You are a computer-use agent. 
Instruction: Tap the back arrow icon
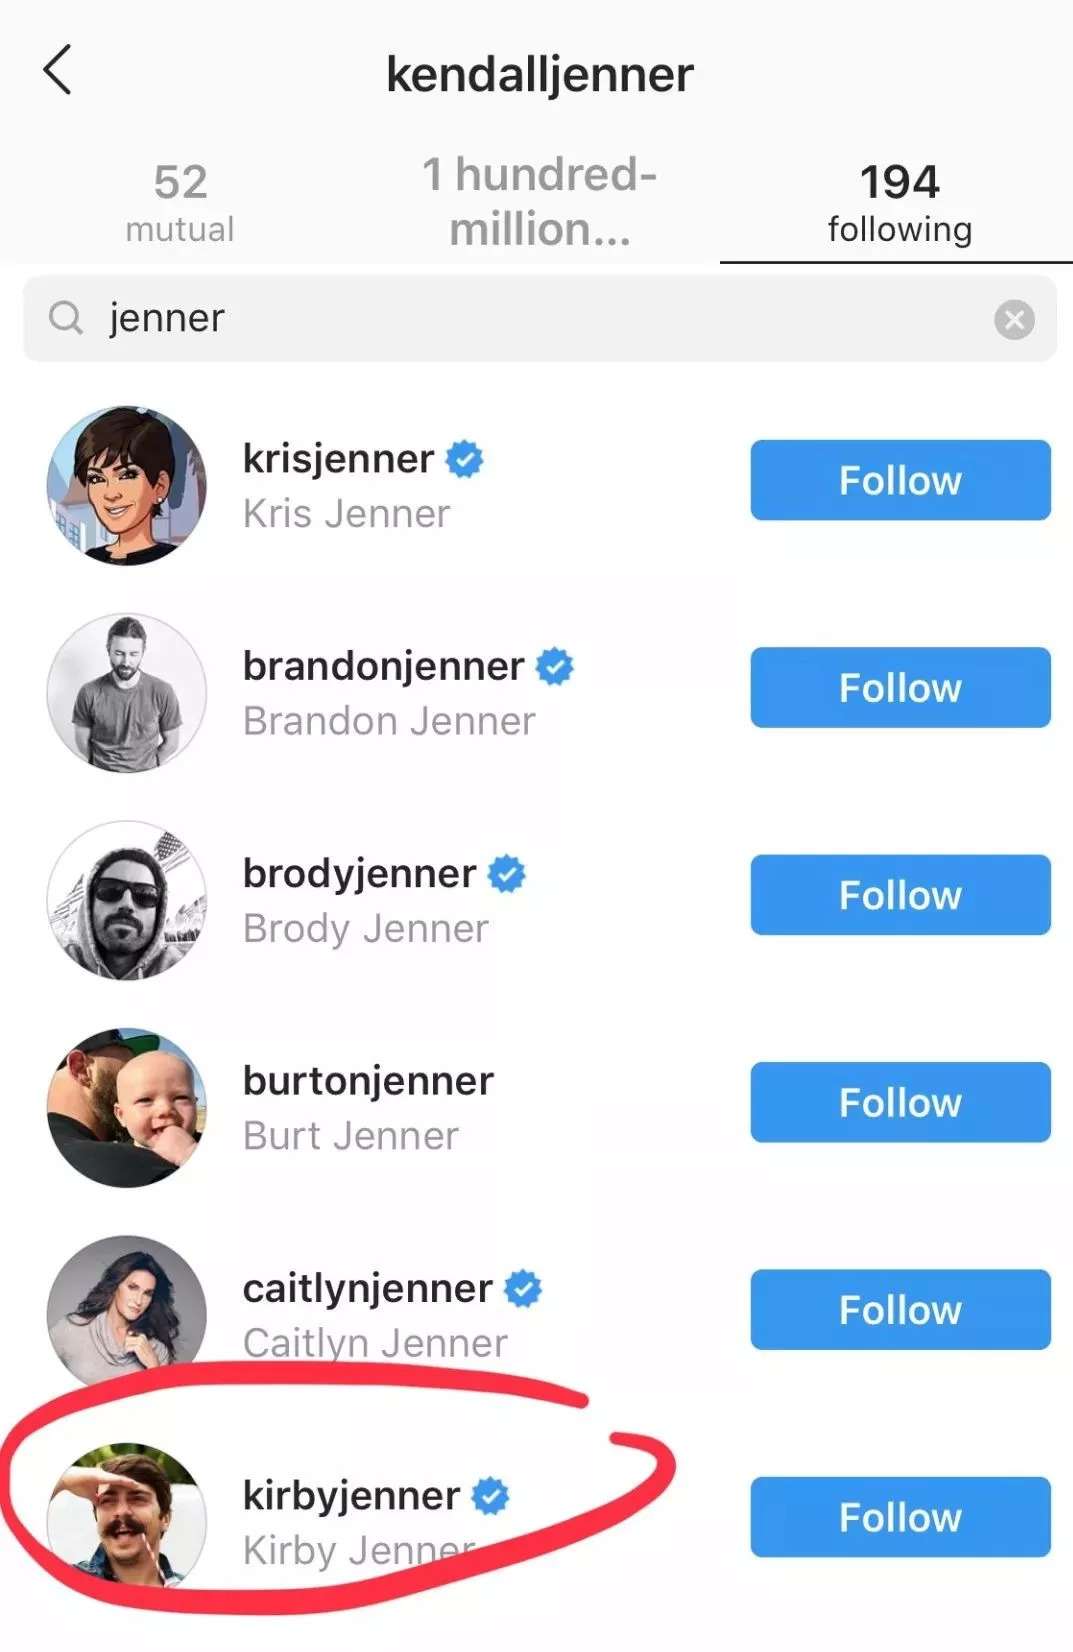tap(58, 71)
